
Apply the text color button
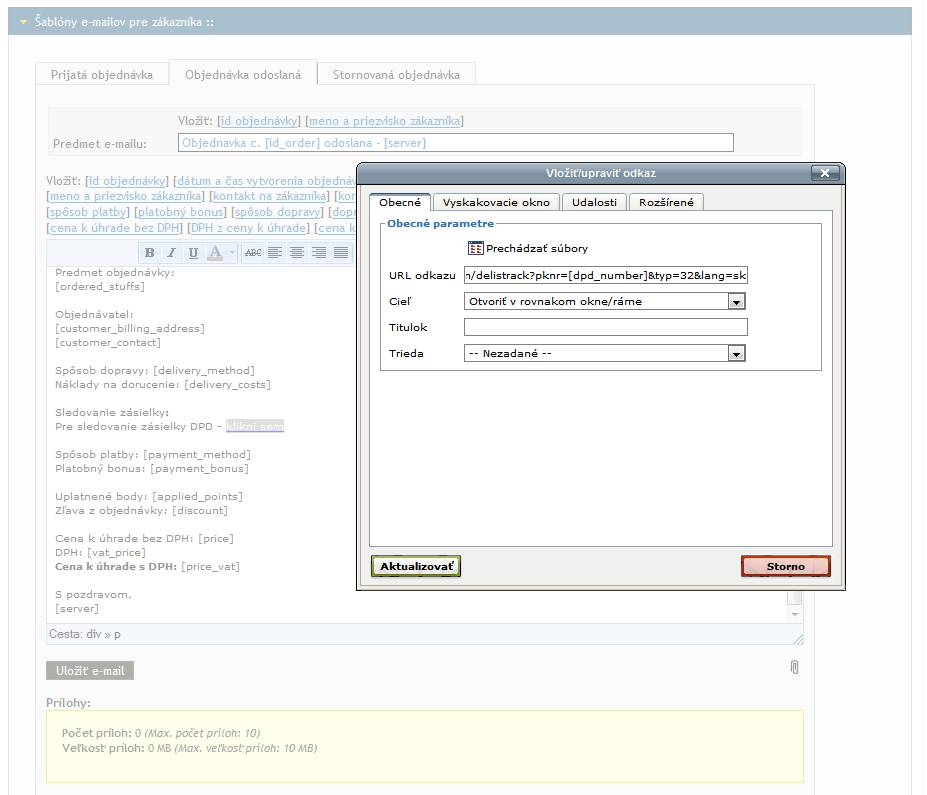[x=214, y=253]
